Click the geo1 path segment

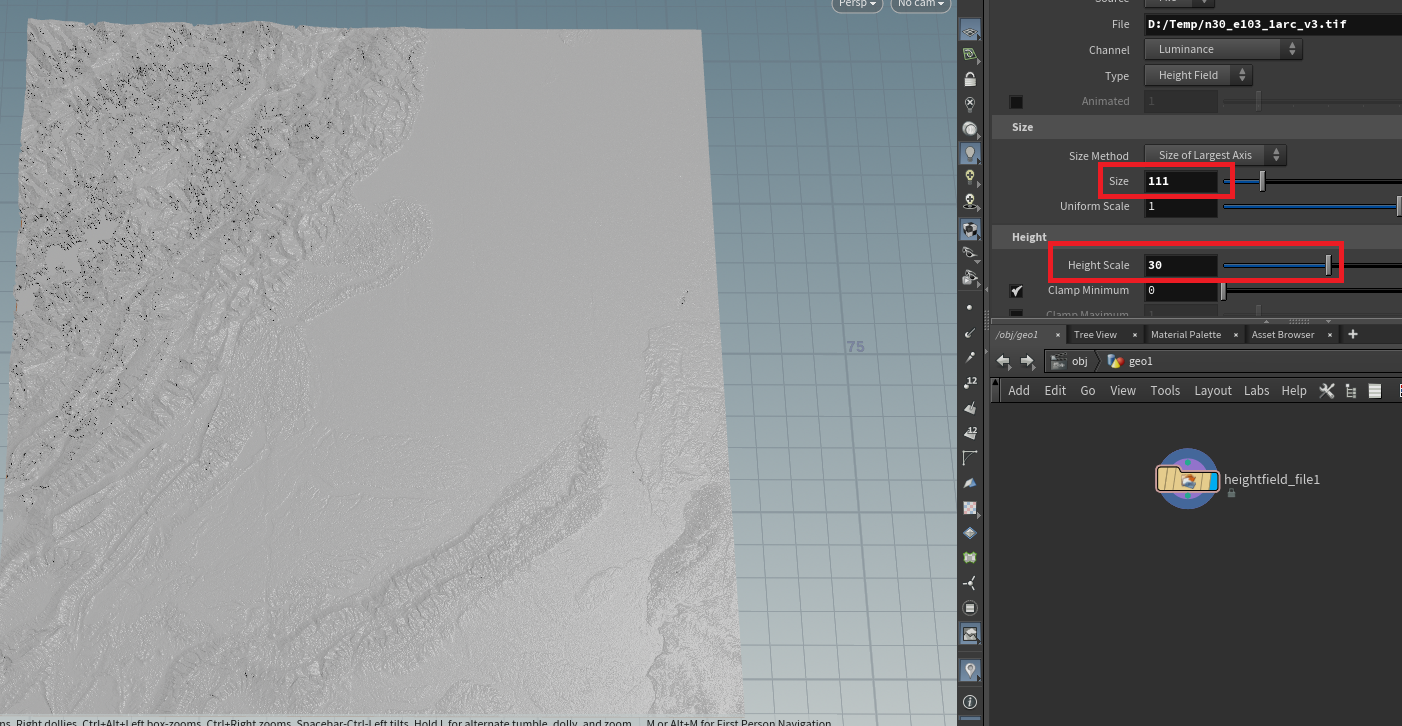(x=1131, y=361)
